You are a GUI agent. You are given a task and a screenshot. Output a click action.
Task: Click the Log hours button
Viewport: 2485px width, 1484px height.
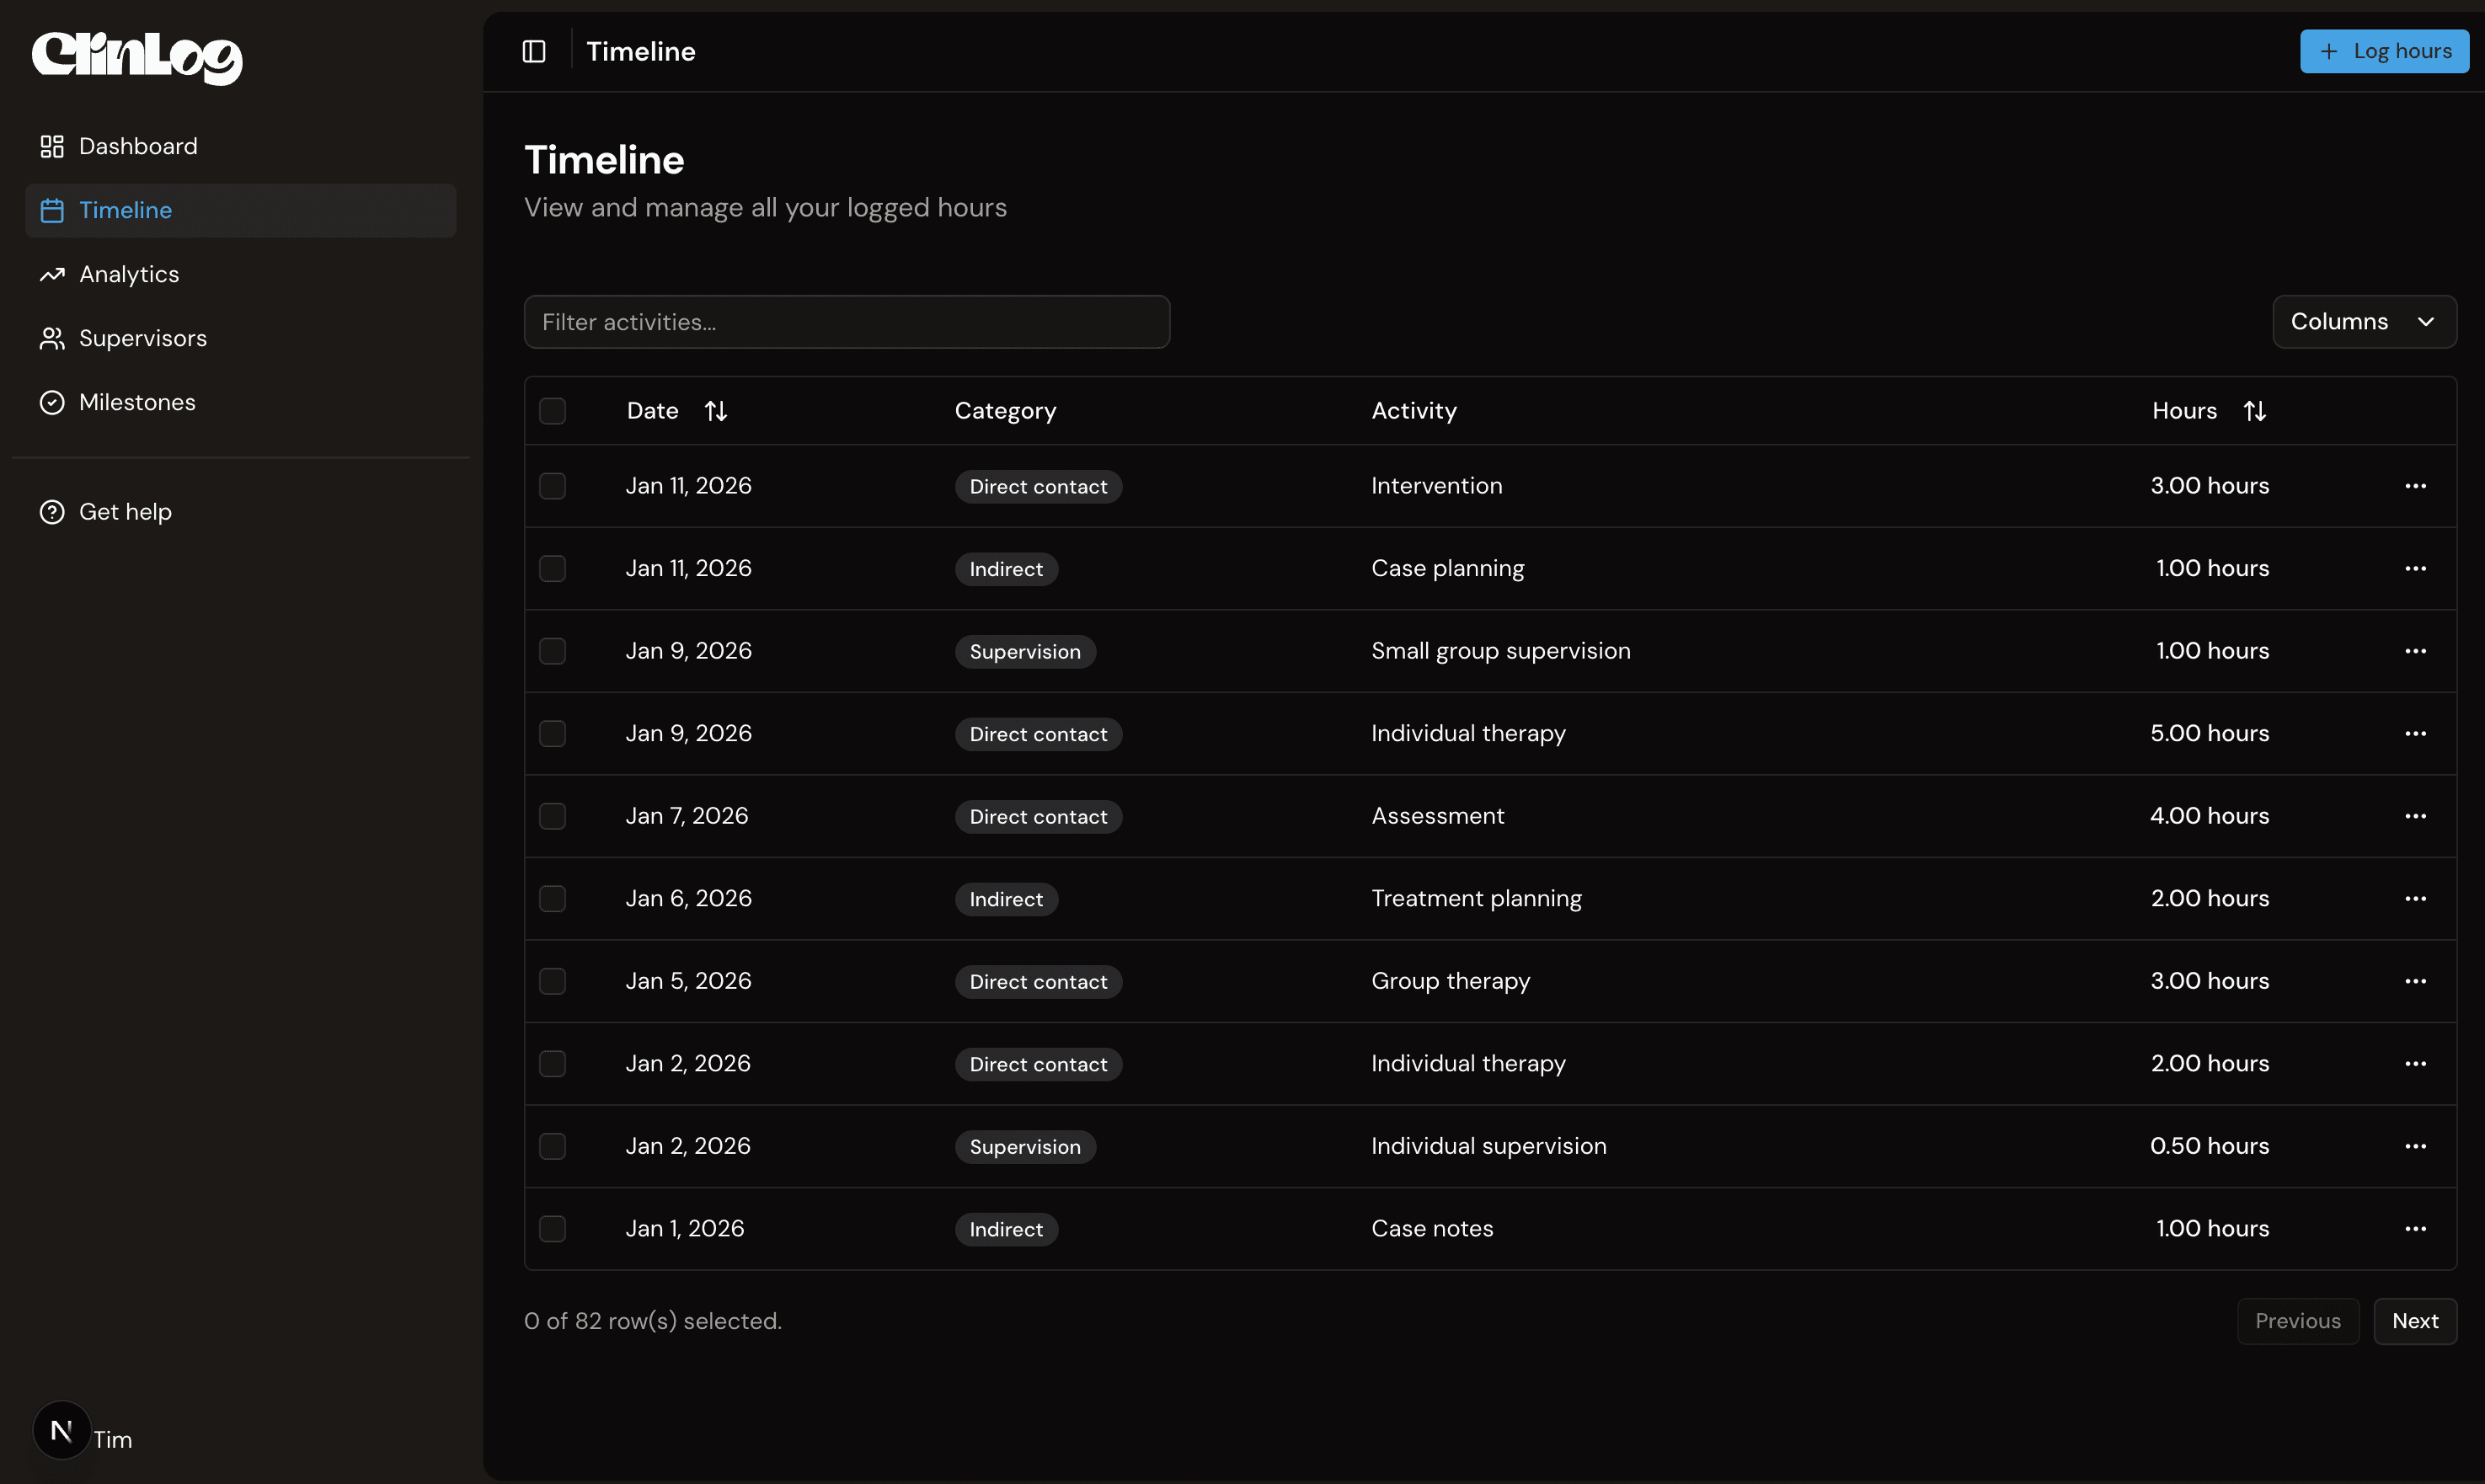(x=2383, y=51)
